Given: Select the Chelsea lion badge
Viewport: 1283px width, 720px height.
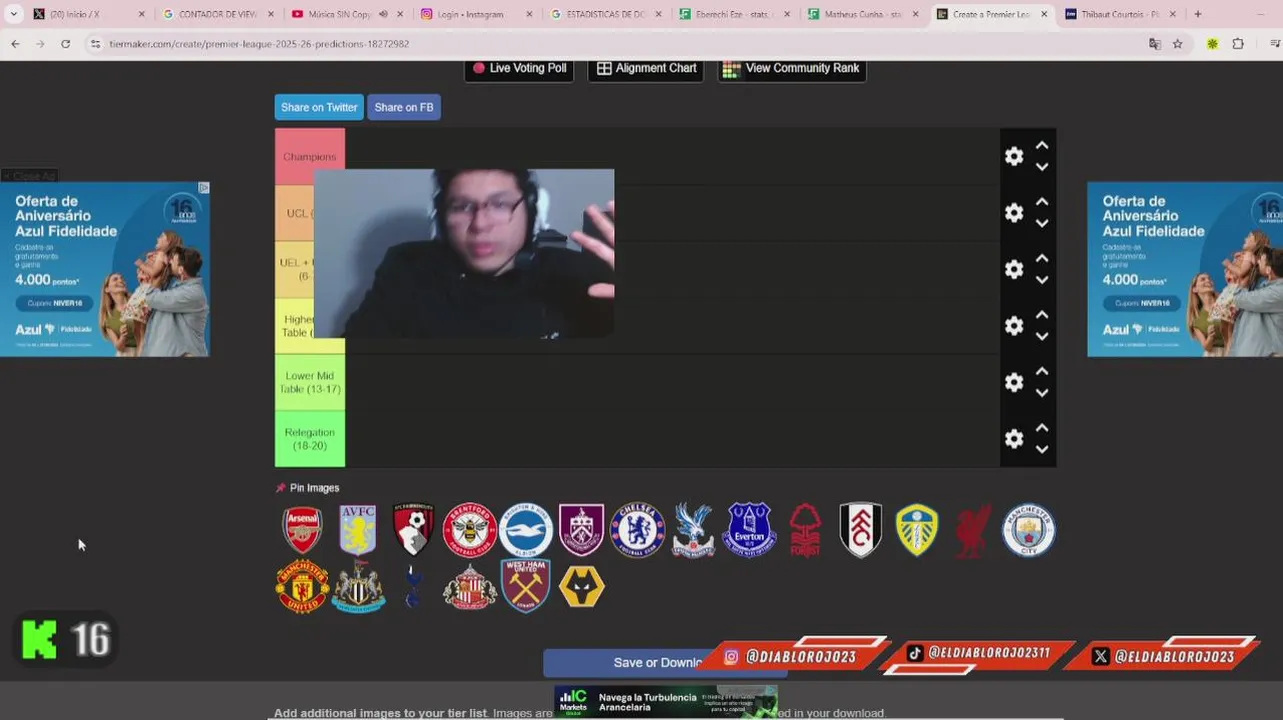Looking at the screenshot, I should coord(638,530).
